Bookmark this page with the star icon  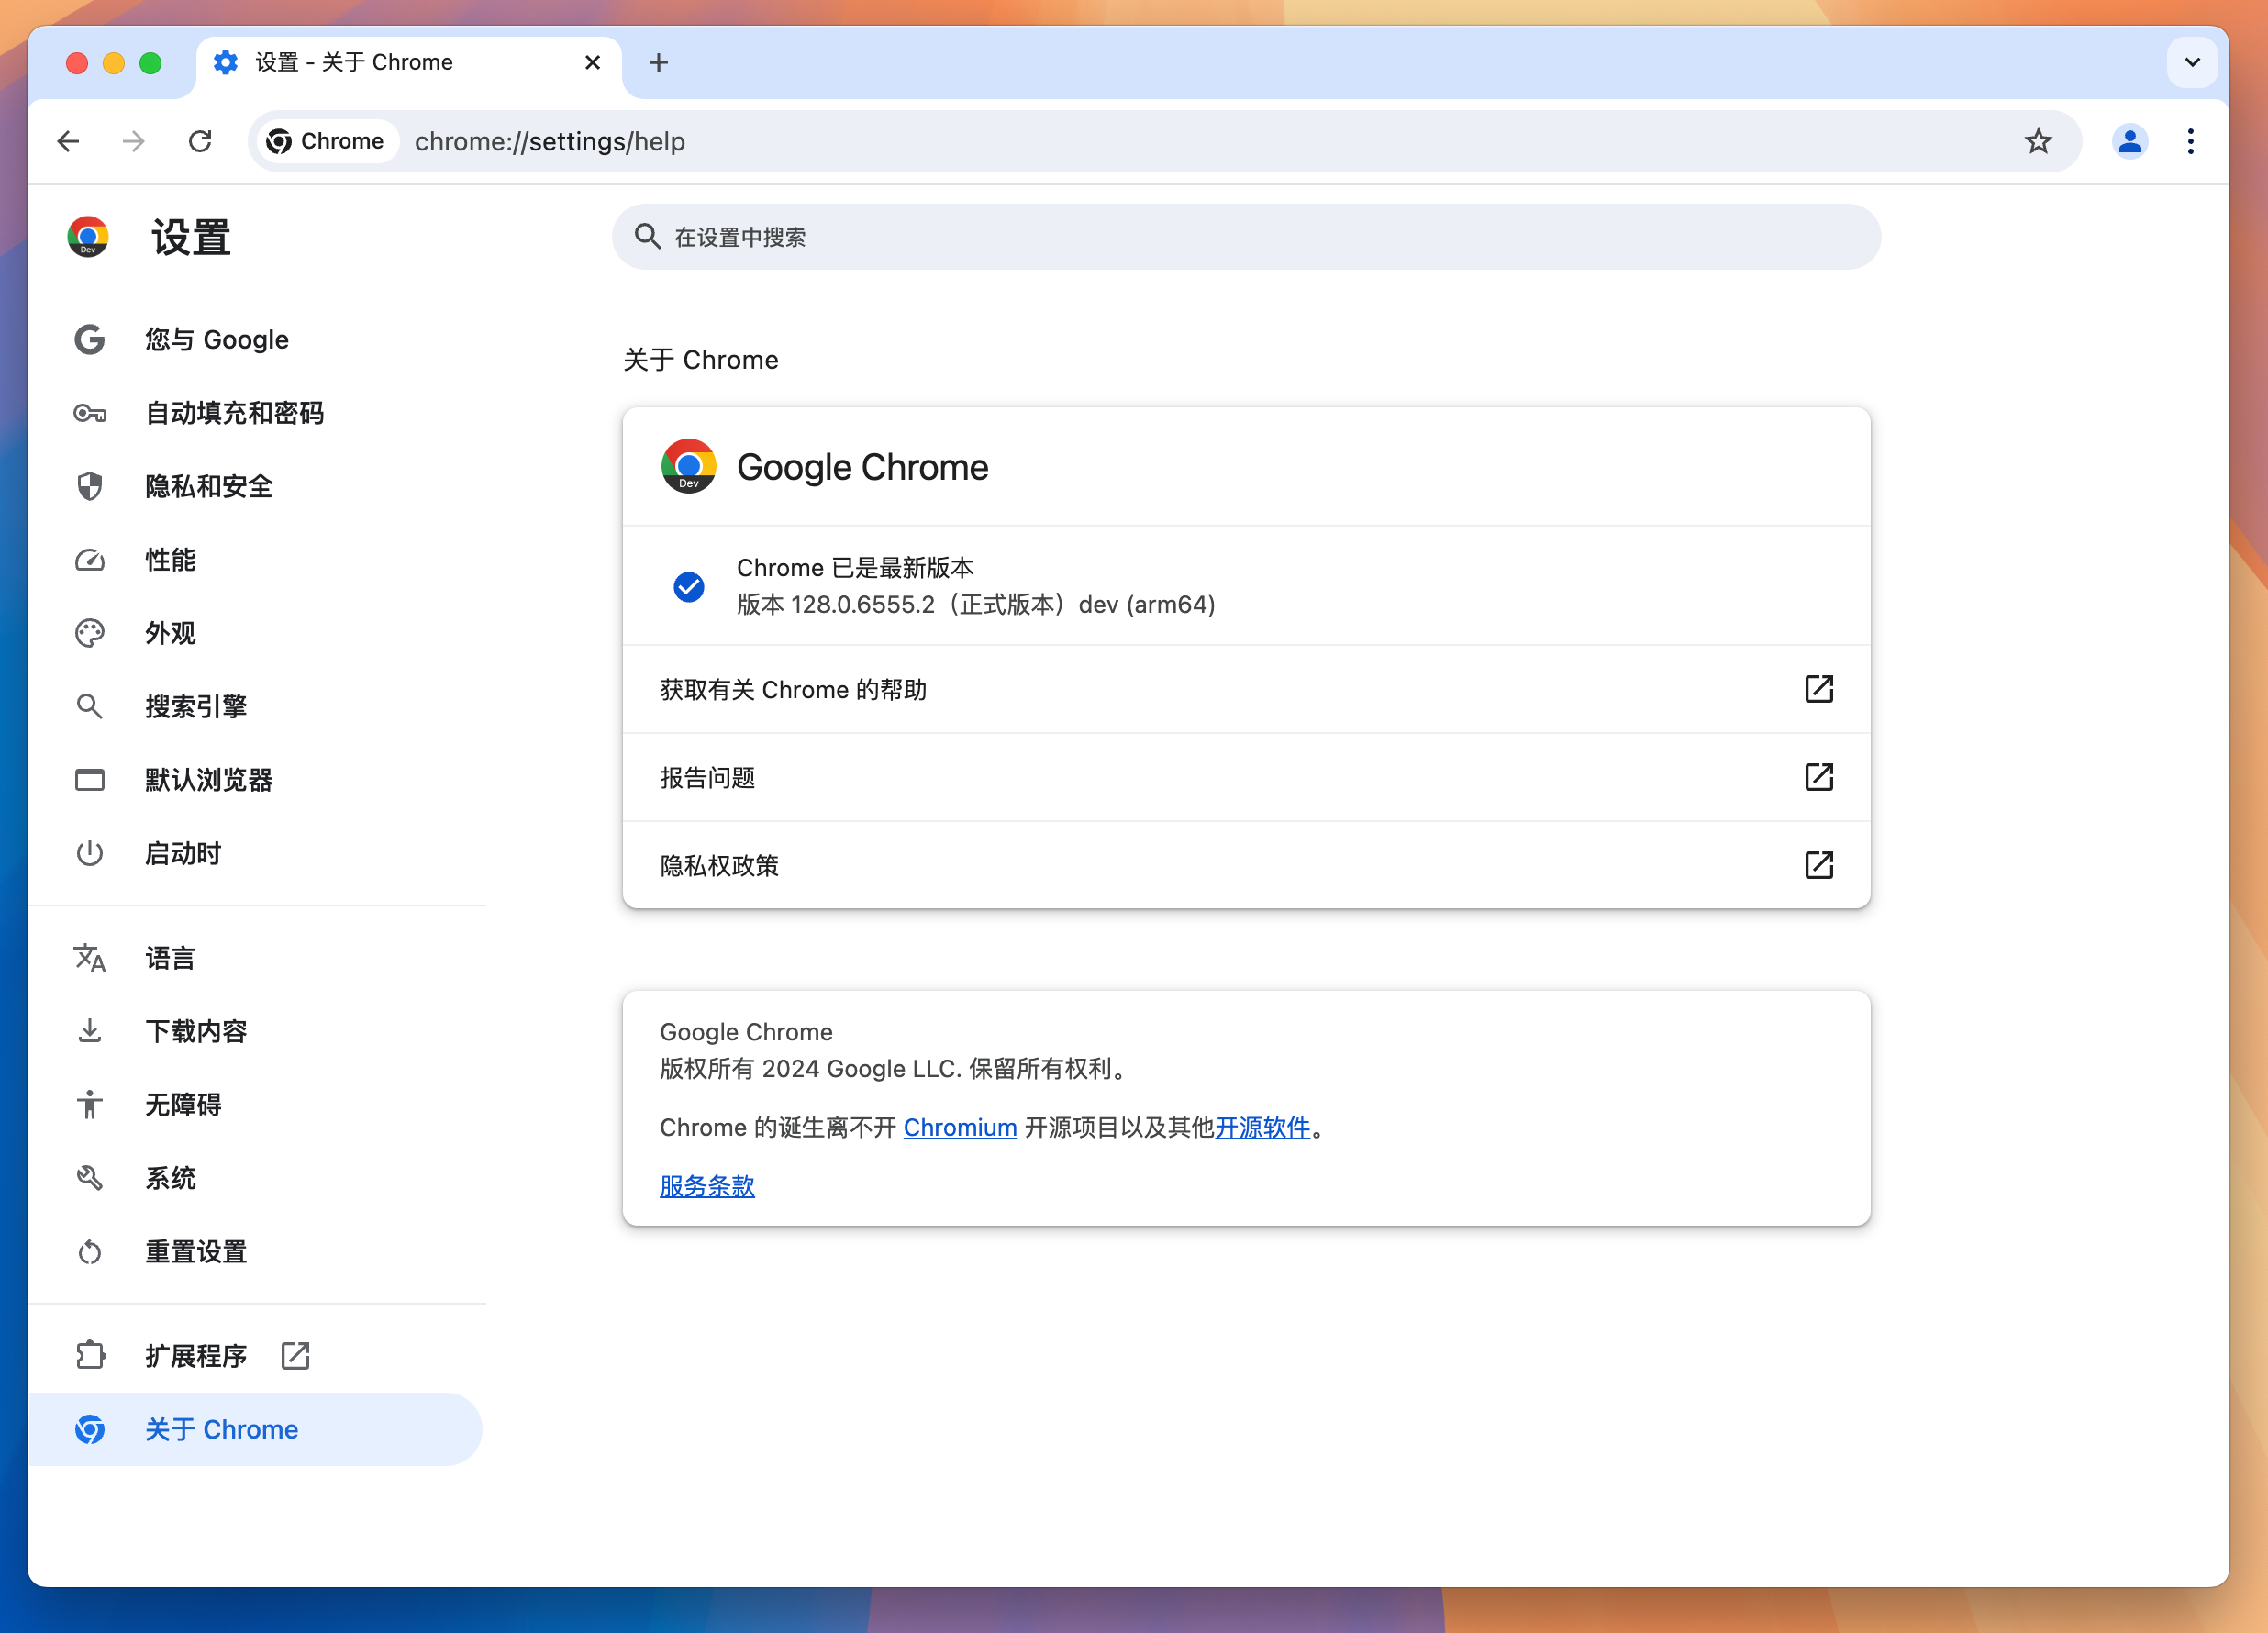[x=2038, y=141]
